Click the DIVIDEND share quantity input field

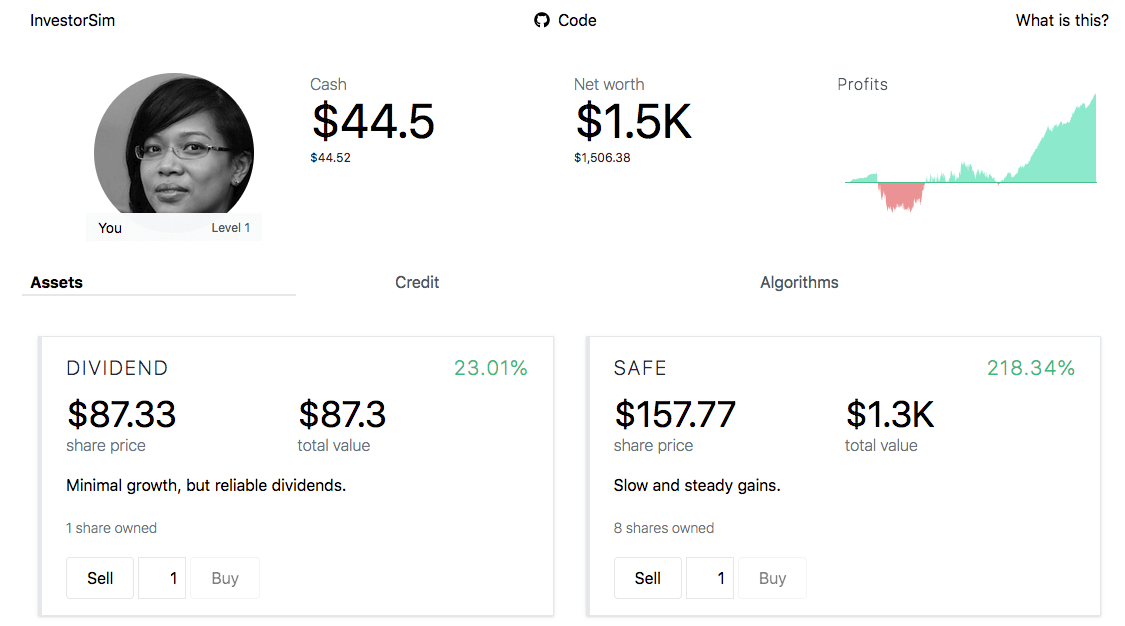coord(162,577)
